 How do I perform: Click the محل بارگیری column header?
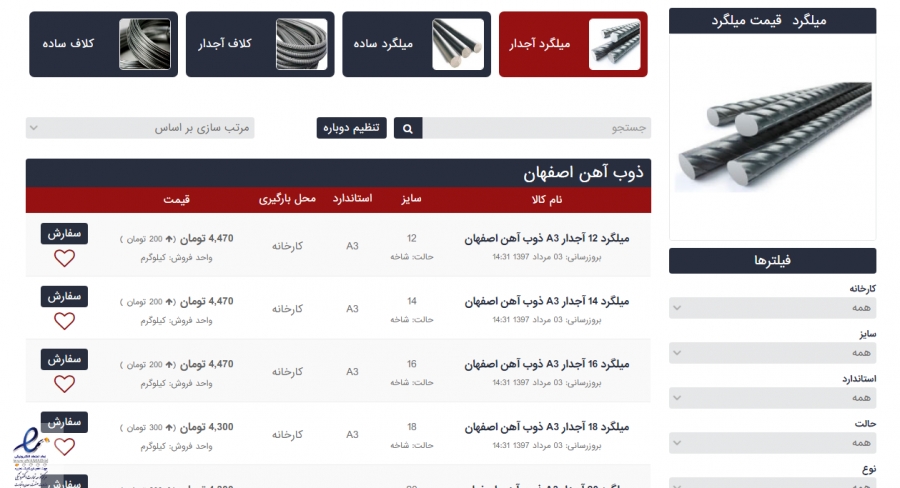click(287, 199)
